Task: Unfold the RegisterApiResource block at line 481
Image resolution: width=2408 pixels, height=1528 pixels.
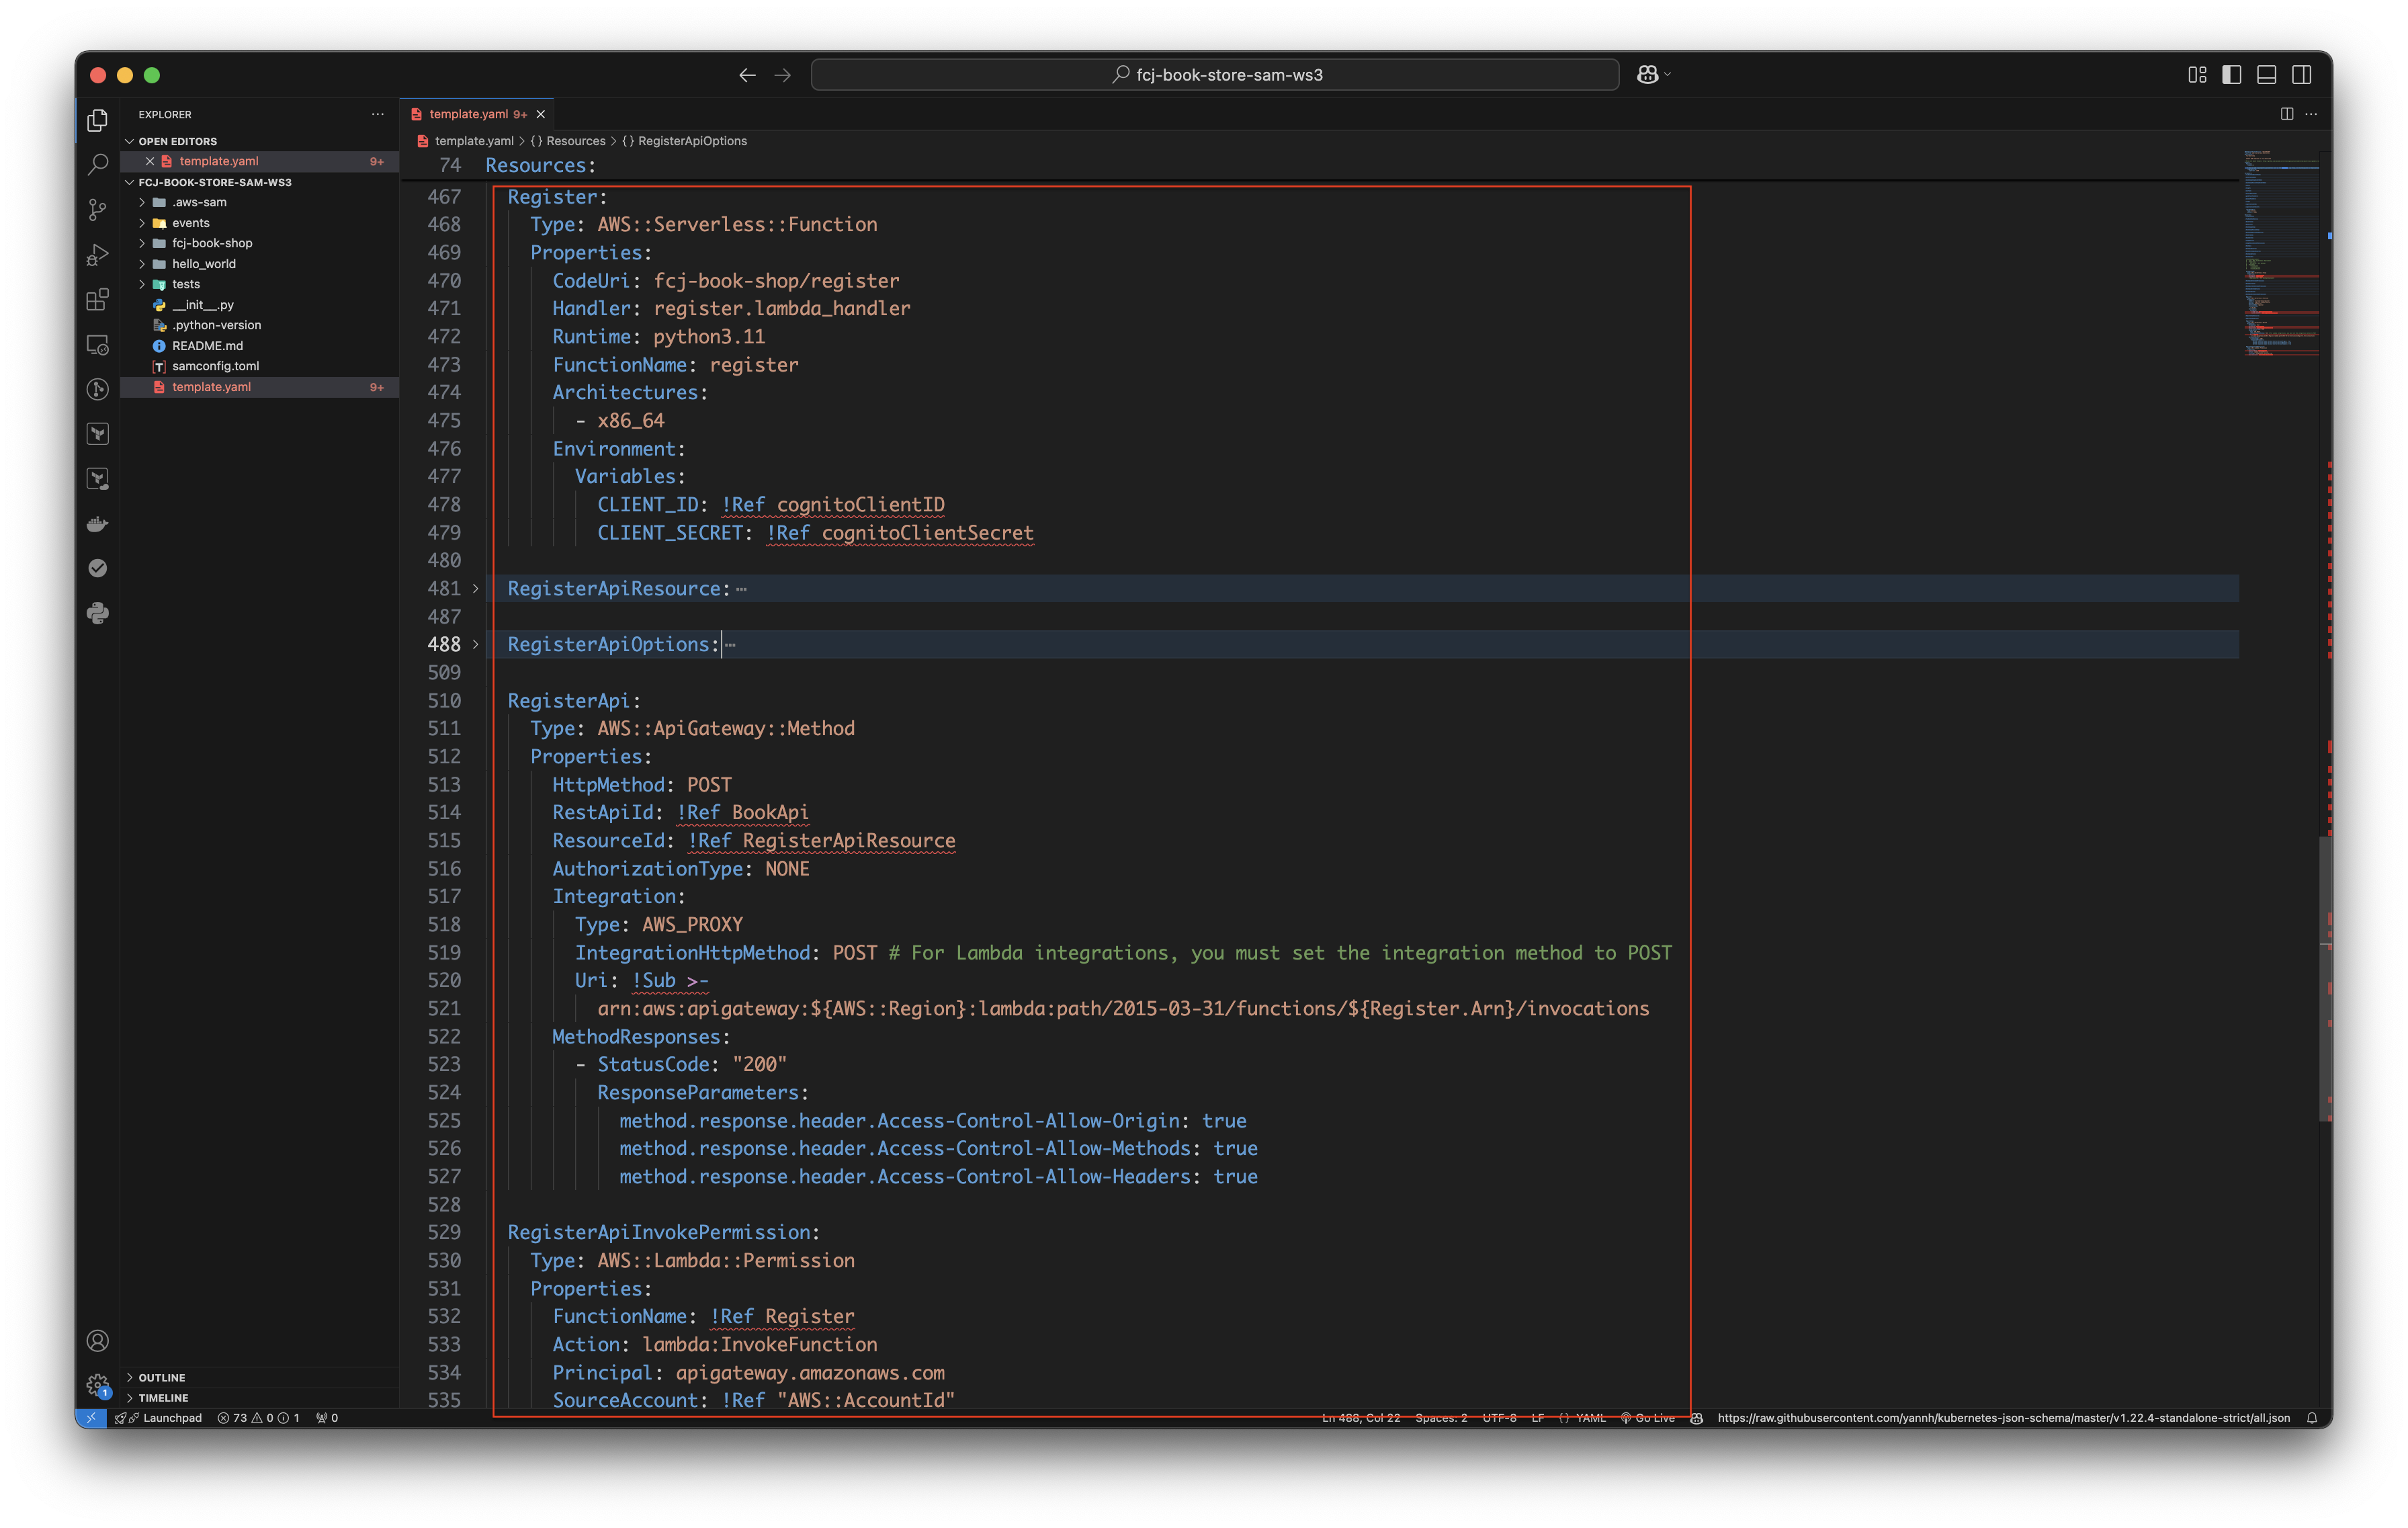Action: pos(475,589)
